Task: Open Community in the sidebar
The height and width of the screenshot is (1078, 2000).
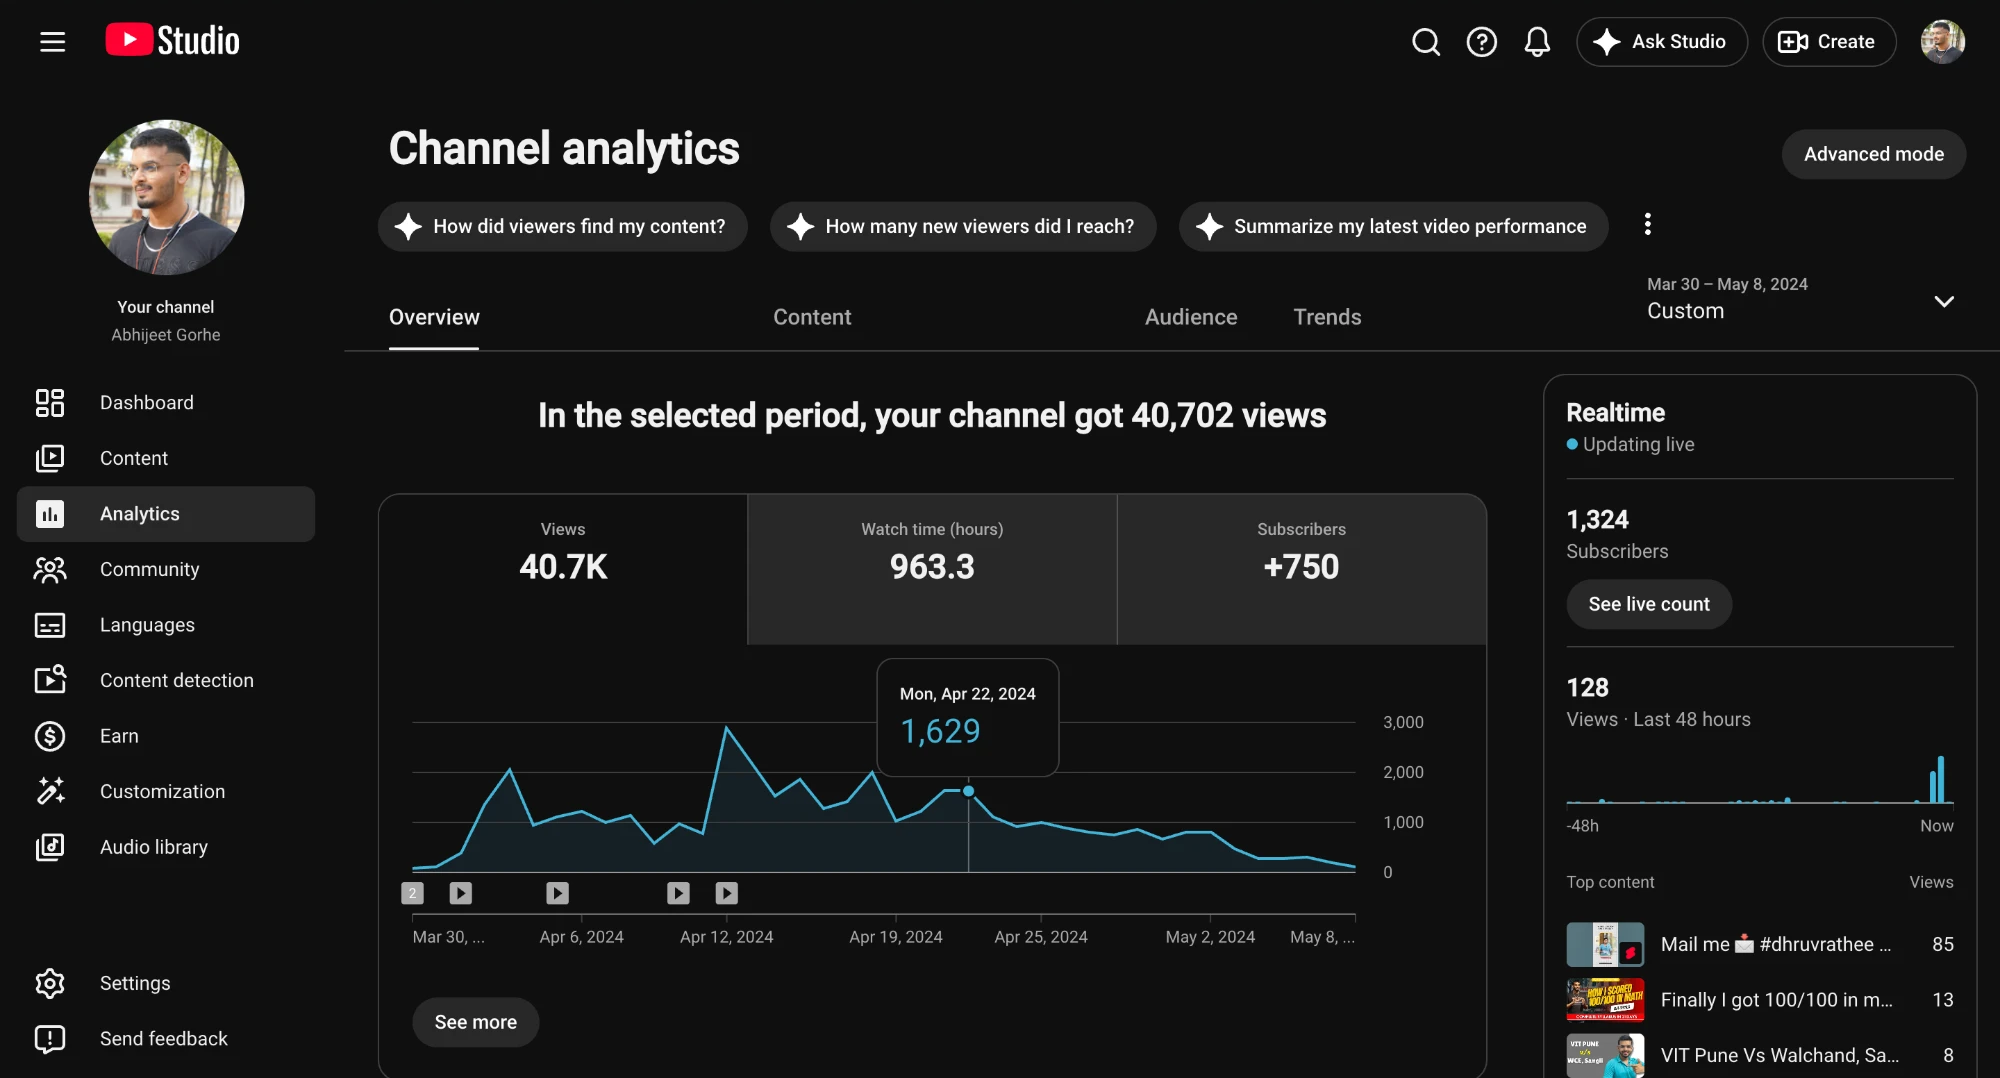Action: [x=166, y=569]
